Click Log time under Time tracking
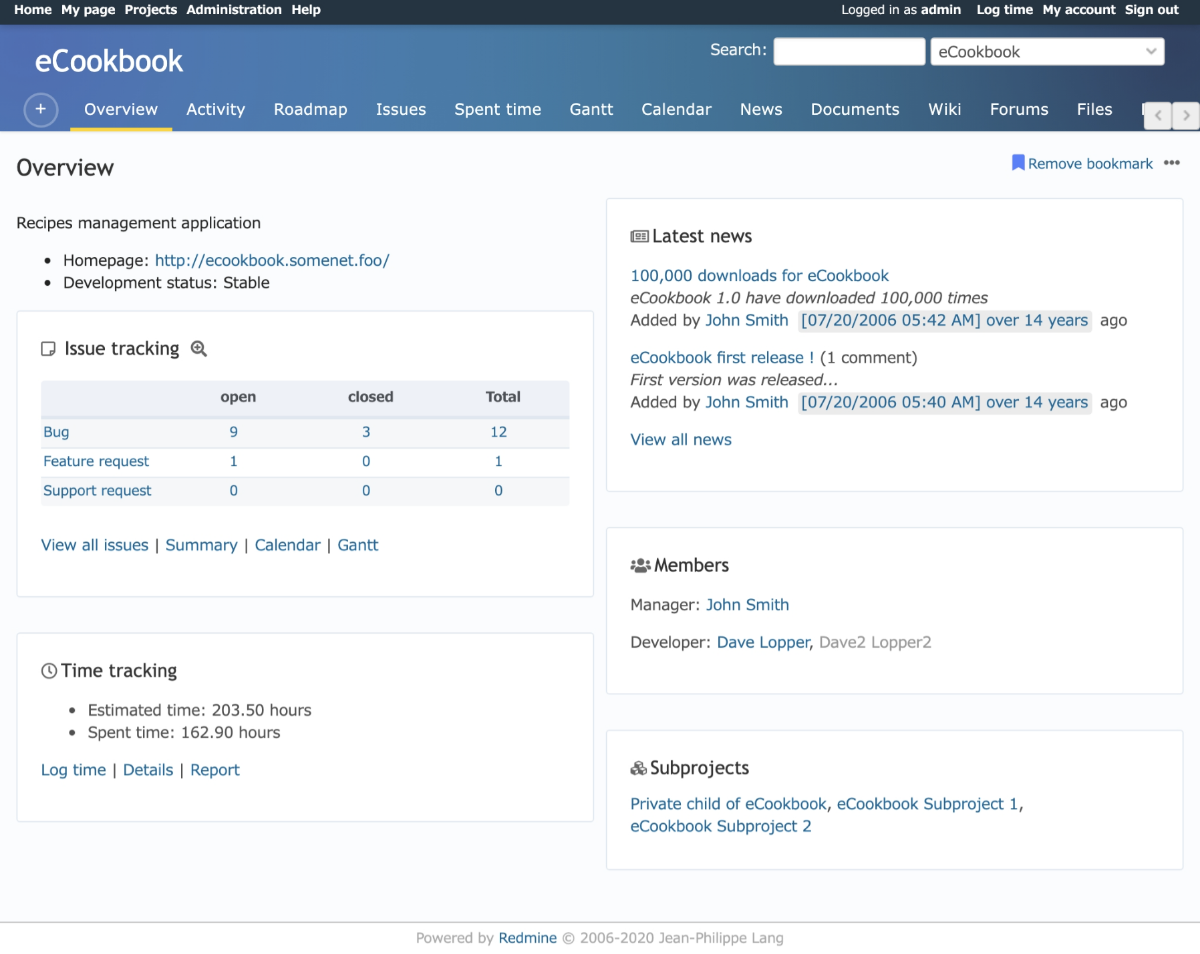Viewport: 1200px width, 954px height. pyautogui.click(x=73, y=770)
